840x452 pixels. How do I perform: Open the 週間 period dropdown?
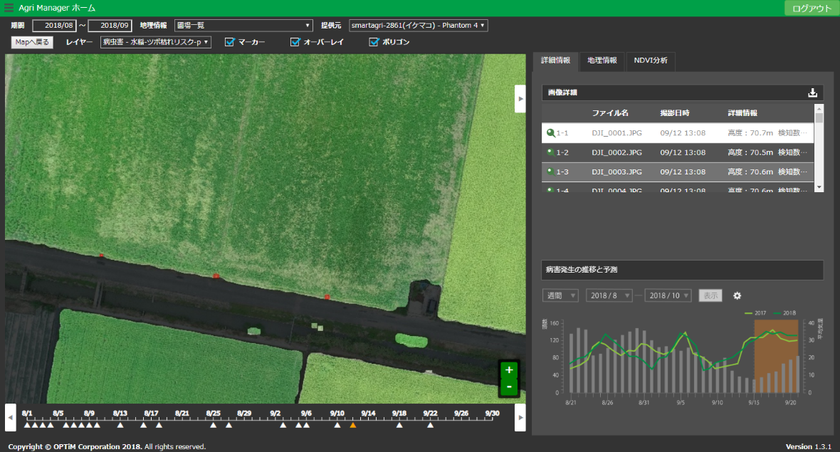tap(560, 296)
